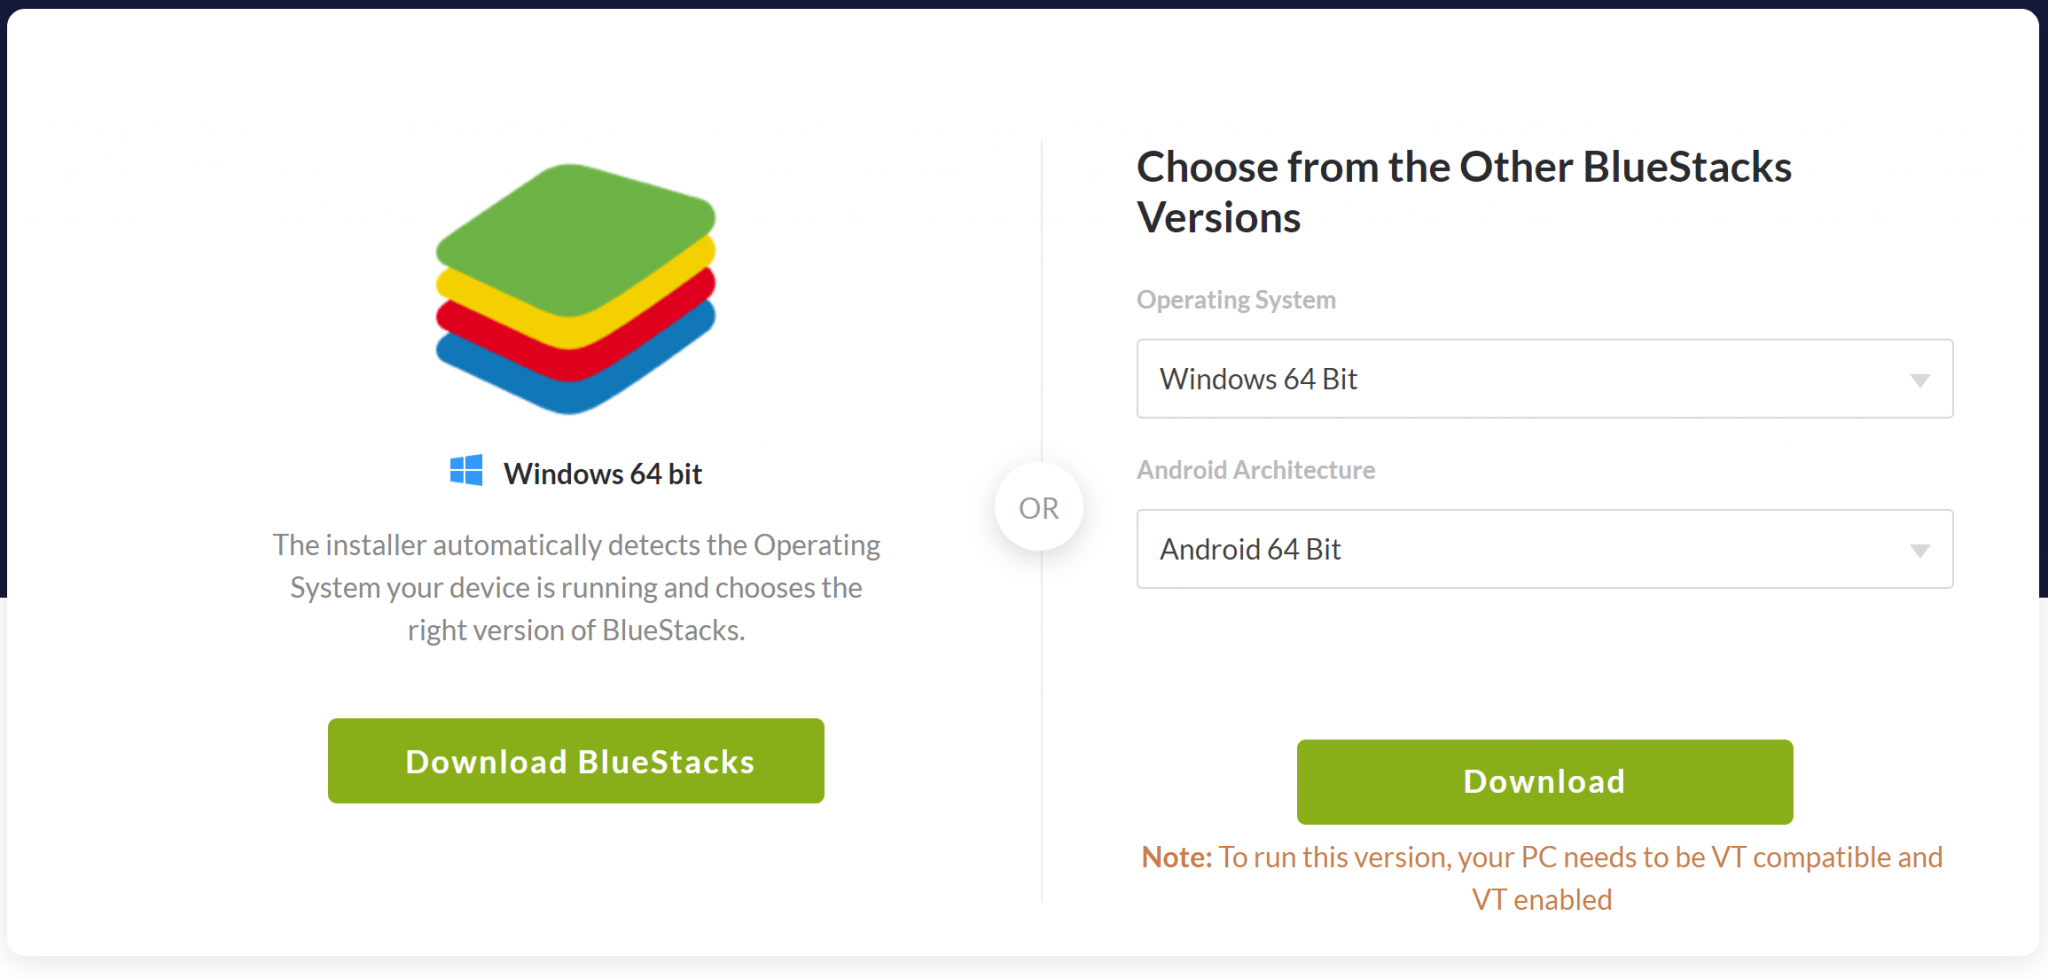Select the Windows 64 bit label text

click(x=603, y=474)
